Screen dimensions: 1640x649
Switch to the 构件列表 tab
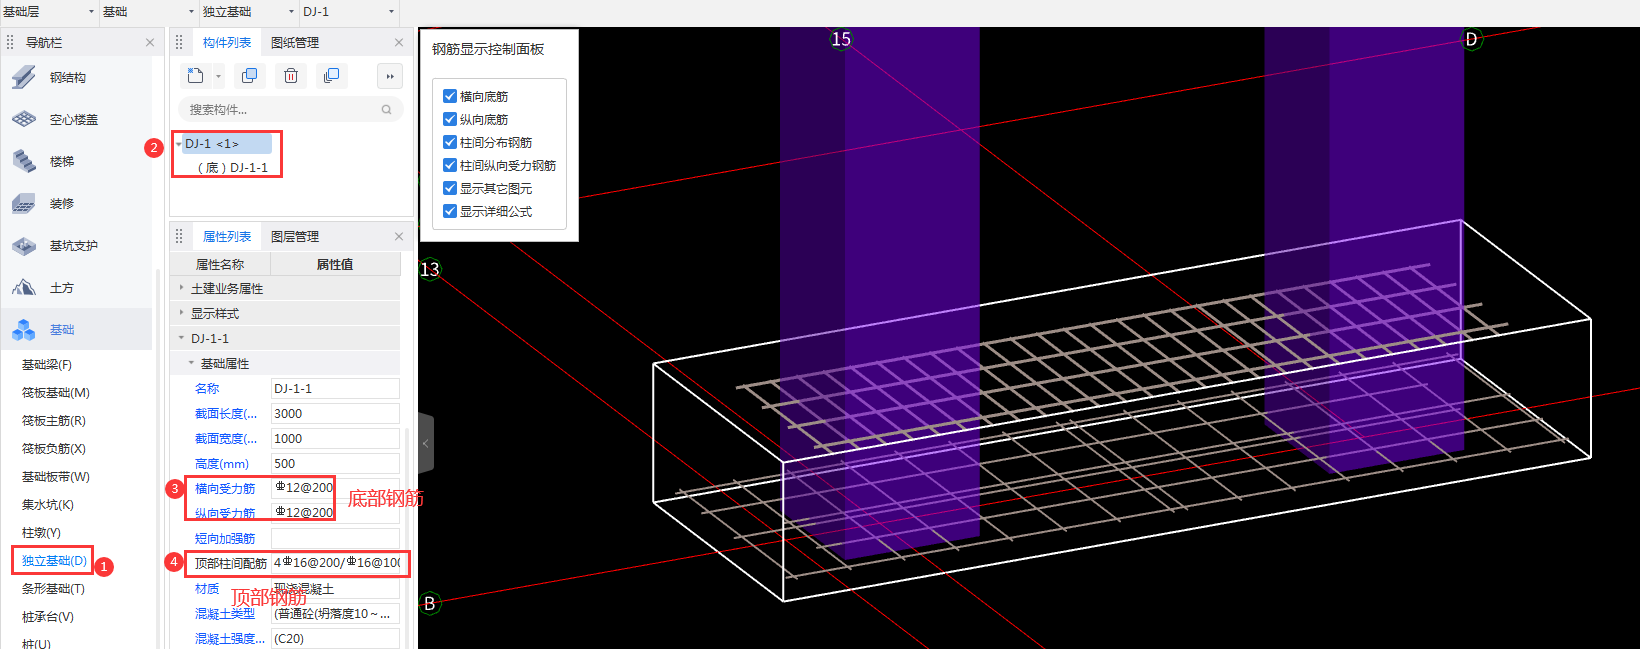click(227, 42)
